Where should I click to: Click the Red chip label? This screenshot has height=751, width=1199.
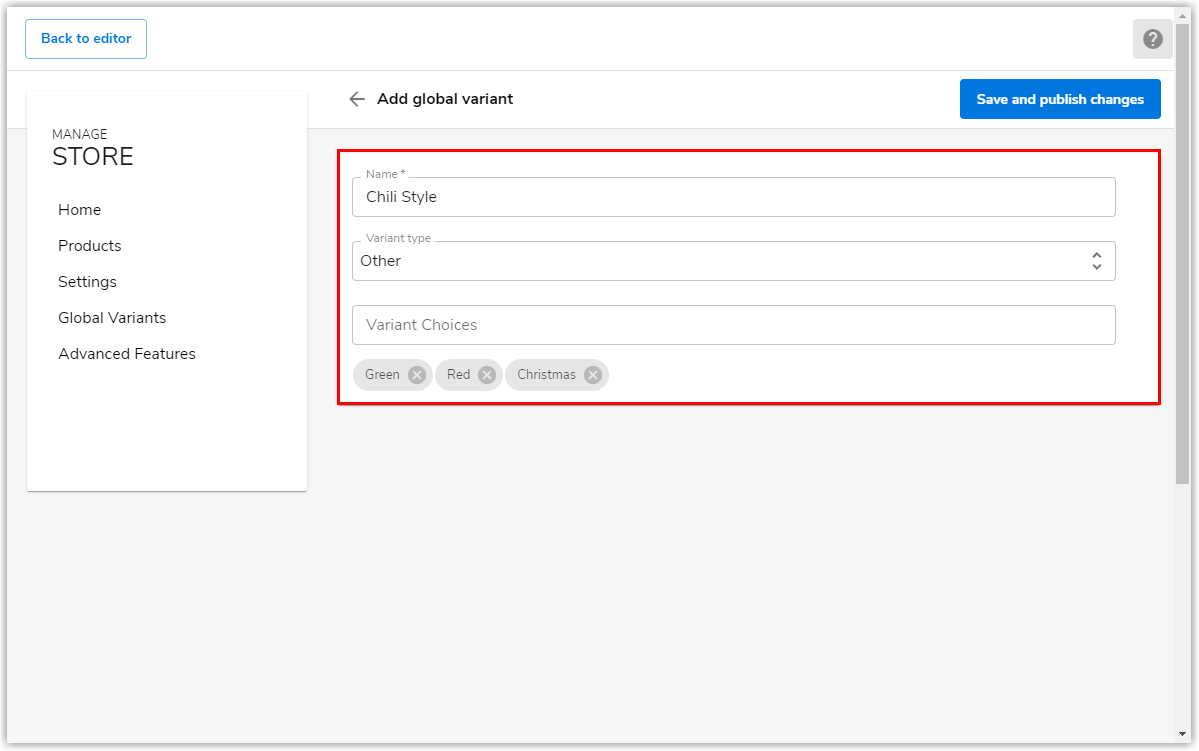coord(459,375)
